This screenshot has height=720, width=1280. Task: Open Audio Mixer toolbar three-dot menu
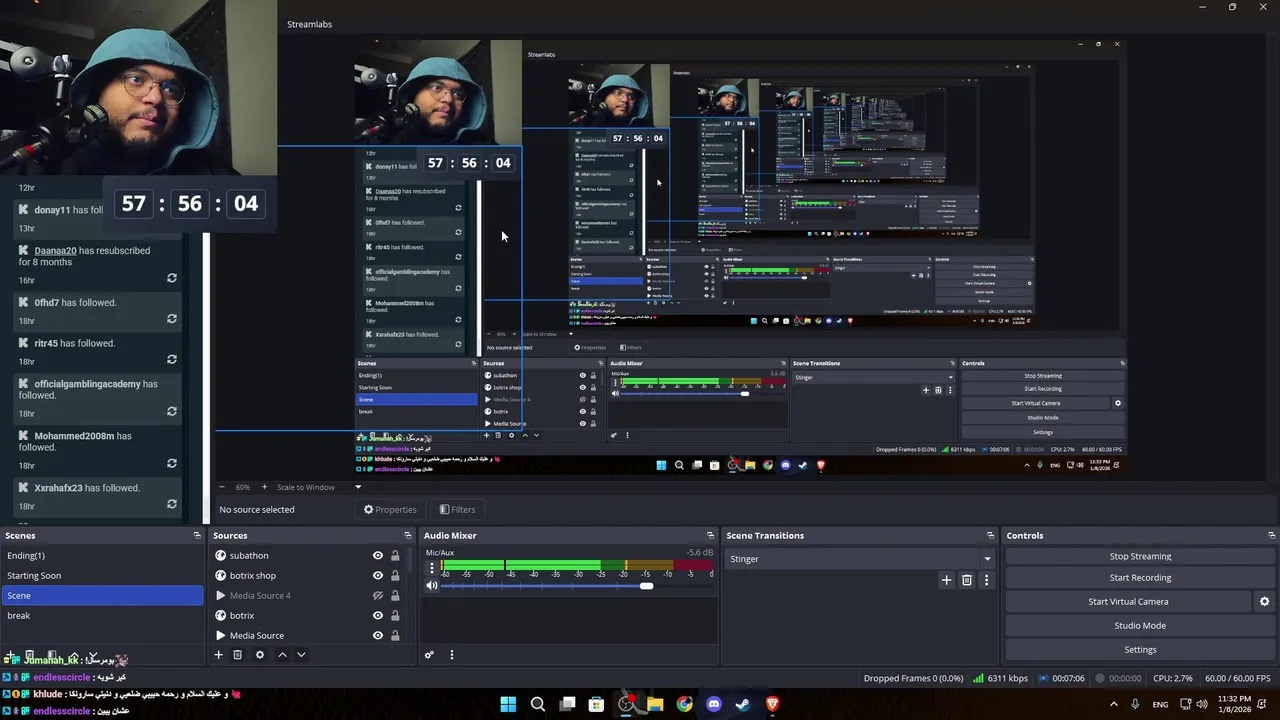pyautogui.click(x=451, y=655)
